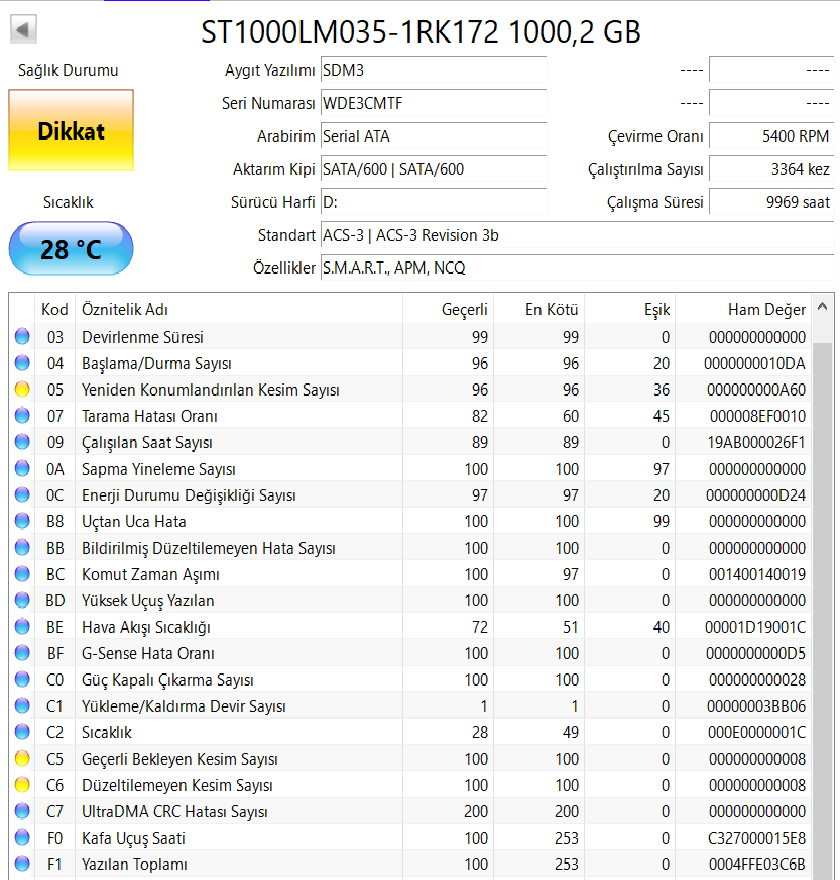Screen dimensions: 840x880
Task: Click the Çalıştırılma Sayısı field 3364 kez
Action: [x=772, y=169]
